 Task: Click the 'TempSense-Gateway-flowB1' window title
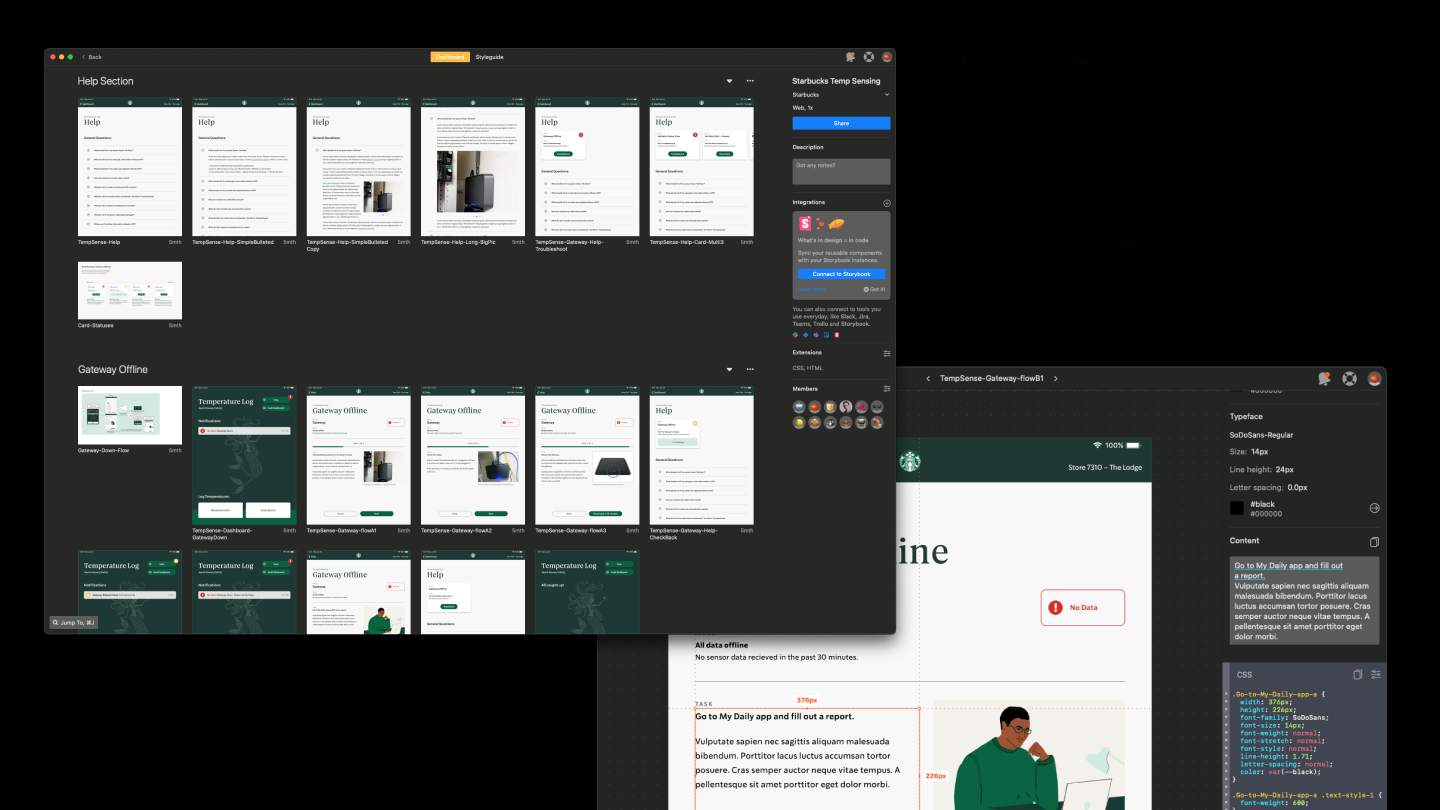[x=992, y=379]
